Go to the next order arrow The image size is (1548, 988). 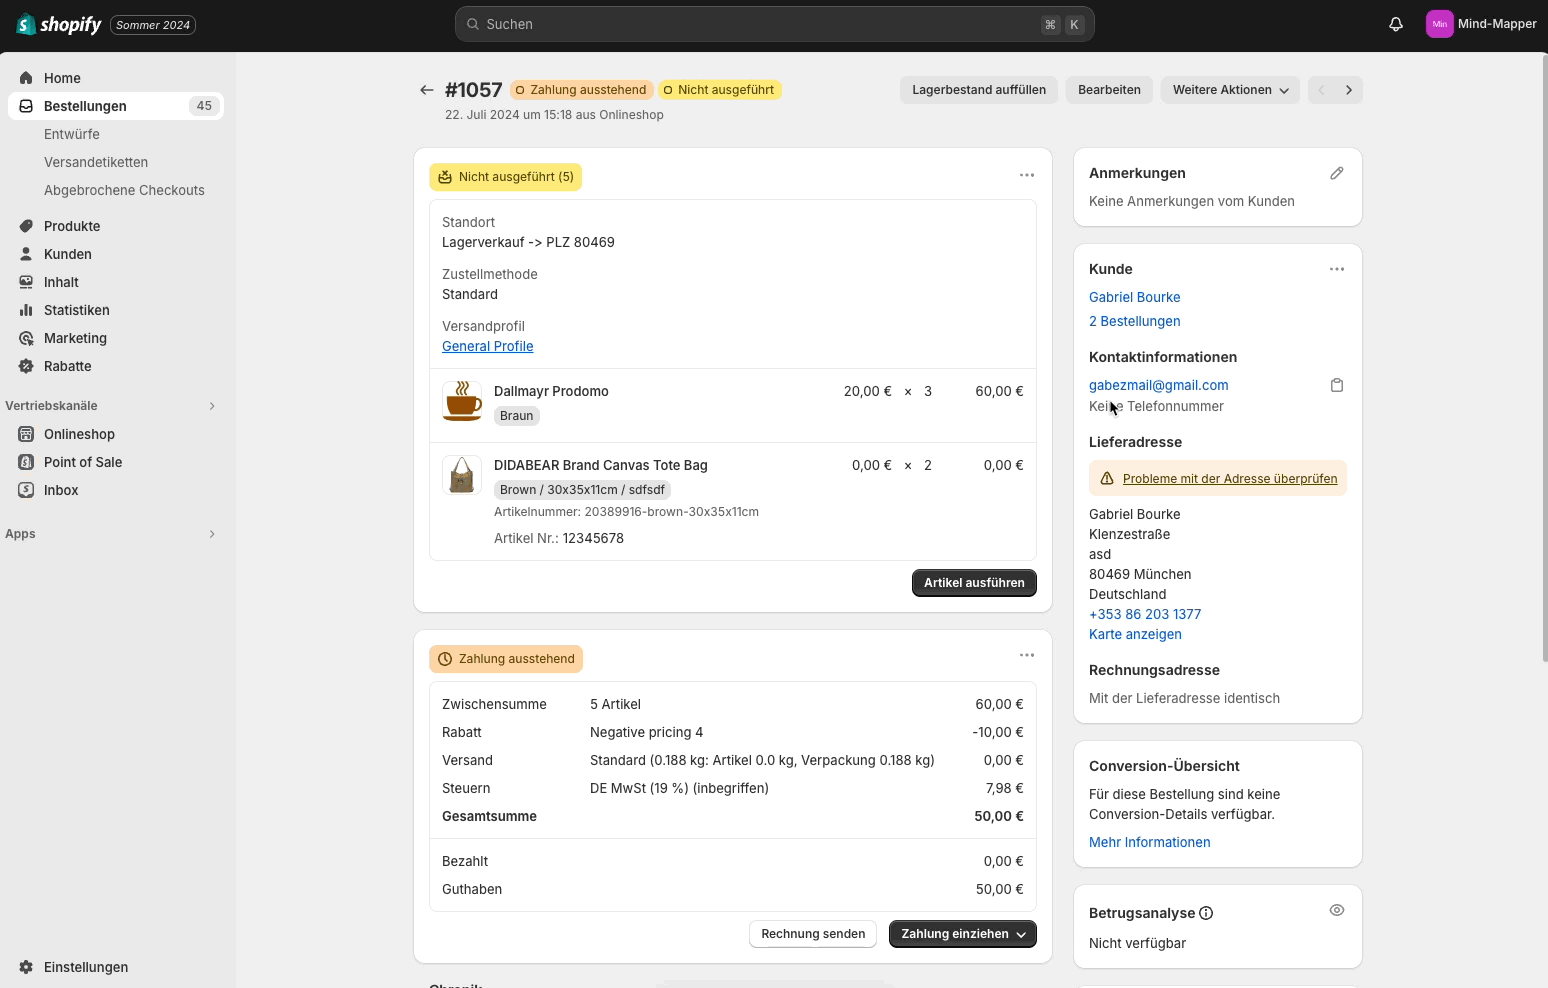coord(1348,90)
